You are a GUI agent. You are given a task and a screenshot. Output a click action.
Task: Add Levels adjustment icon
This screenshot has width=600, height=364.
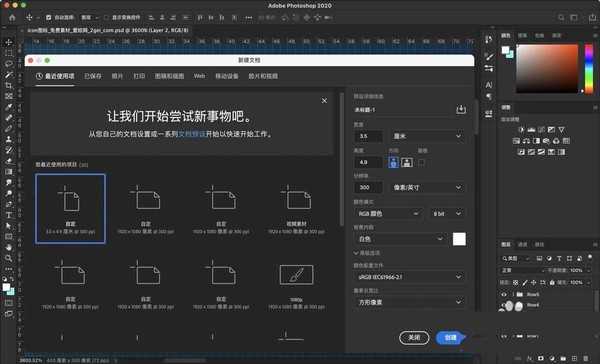[531, 130]
